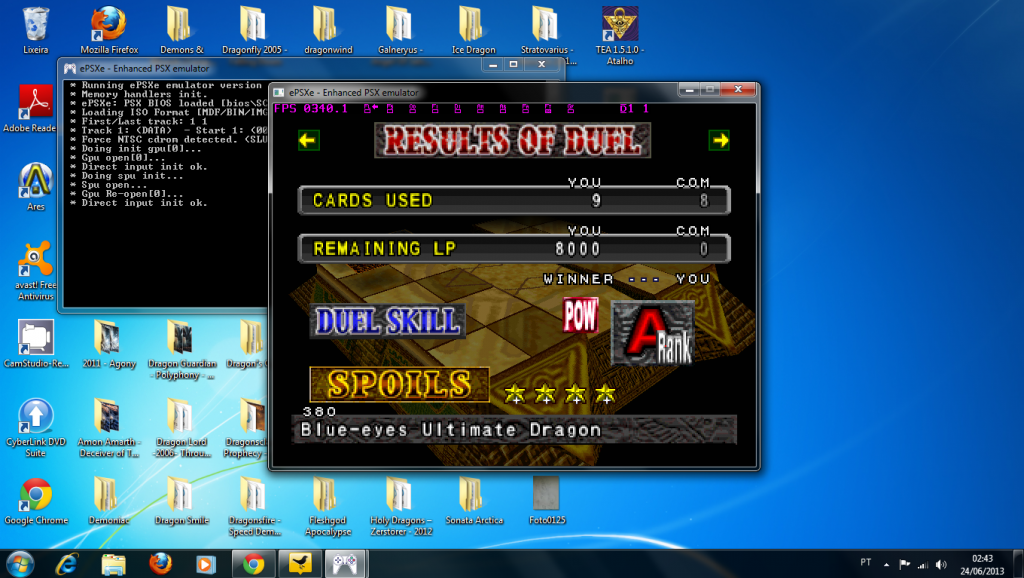Click the red 'POW' badge
The height and width of the screenshot is (578, 1024).
coord(581,315)
